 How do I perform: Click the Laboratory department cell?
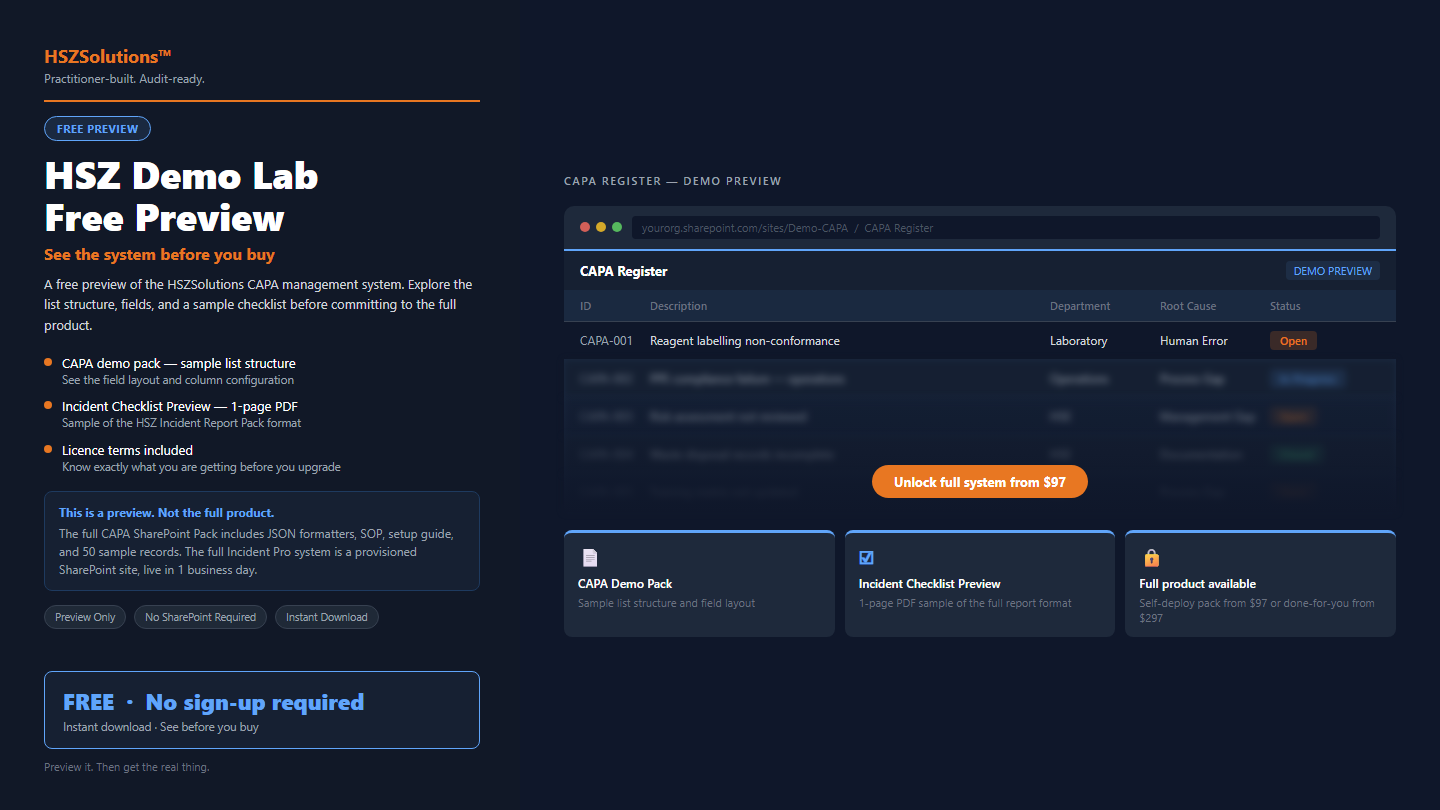[x=1079, y=341]
